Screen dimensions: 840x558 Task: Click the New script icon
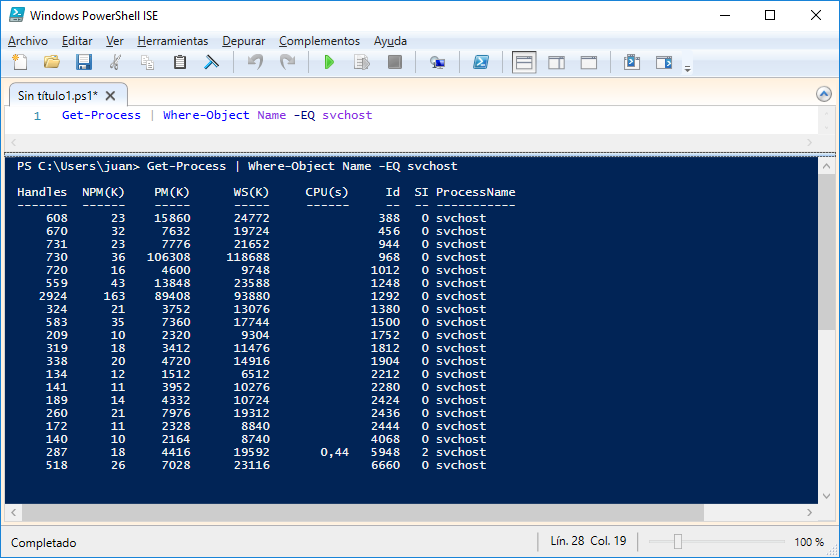tap(20, 63)
